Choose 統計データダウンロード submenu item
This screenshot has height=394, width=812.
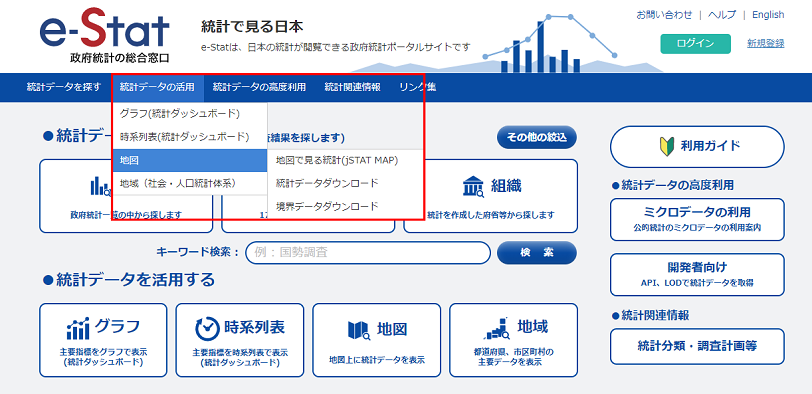pos(345,183)
